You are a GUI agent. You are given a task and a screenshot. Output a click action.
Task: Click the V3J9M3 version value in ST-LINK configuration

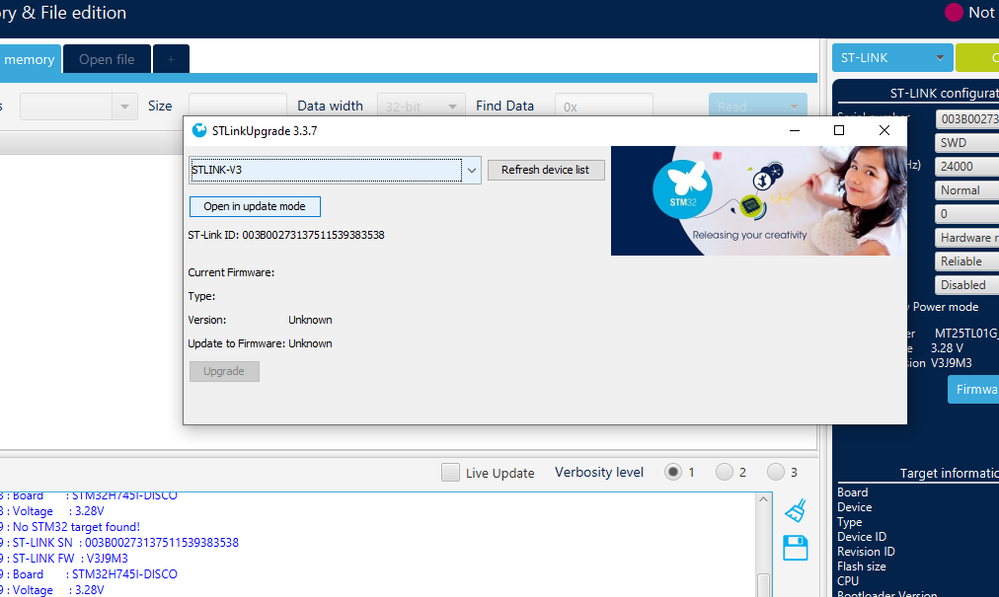click(x=951, y=363)
